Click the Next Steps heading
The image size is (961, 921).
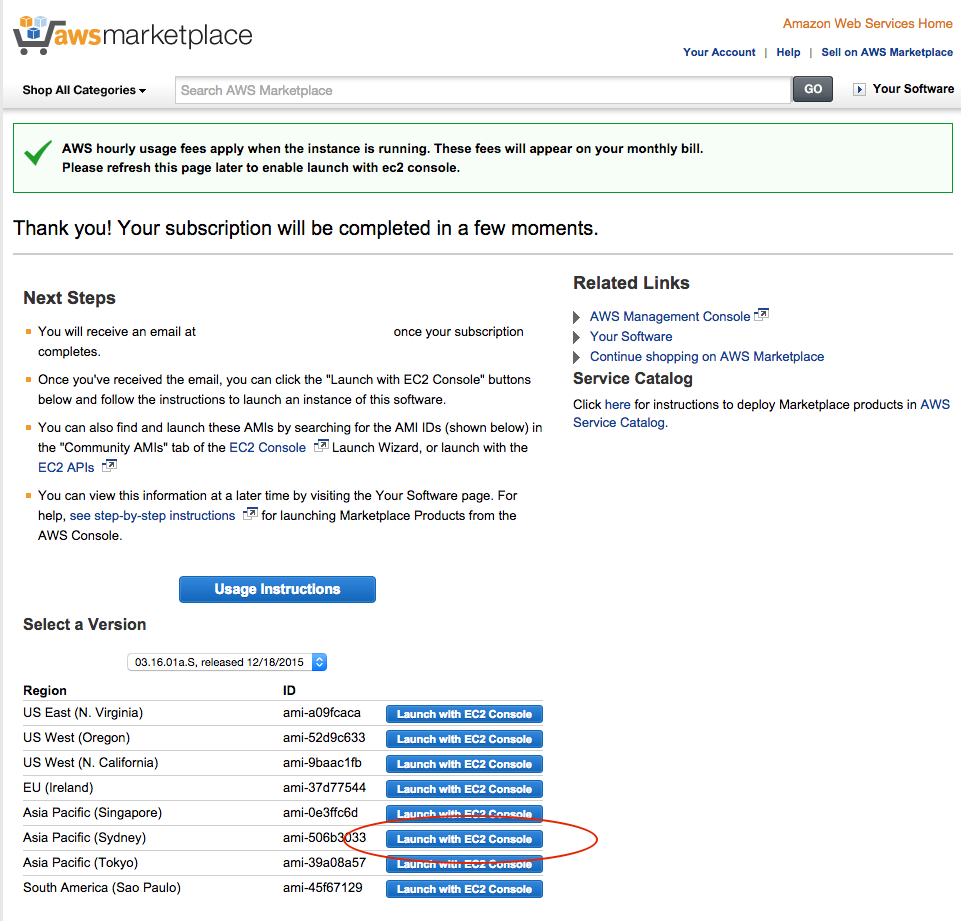point(69,298)
